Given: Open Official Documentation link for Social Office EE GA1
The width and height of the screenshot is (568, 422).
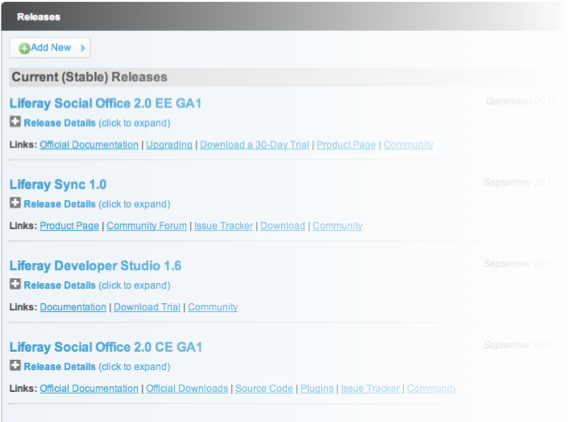Looking at the screenshot, I should coord(89,145).
